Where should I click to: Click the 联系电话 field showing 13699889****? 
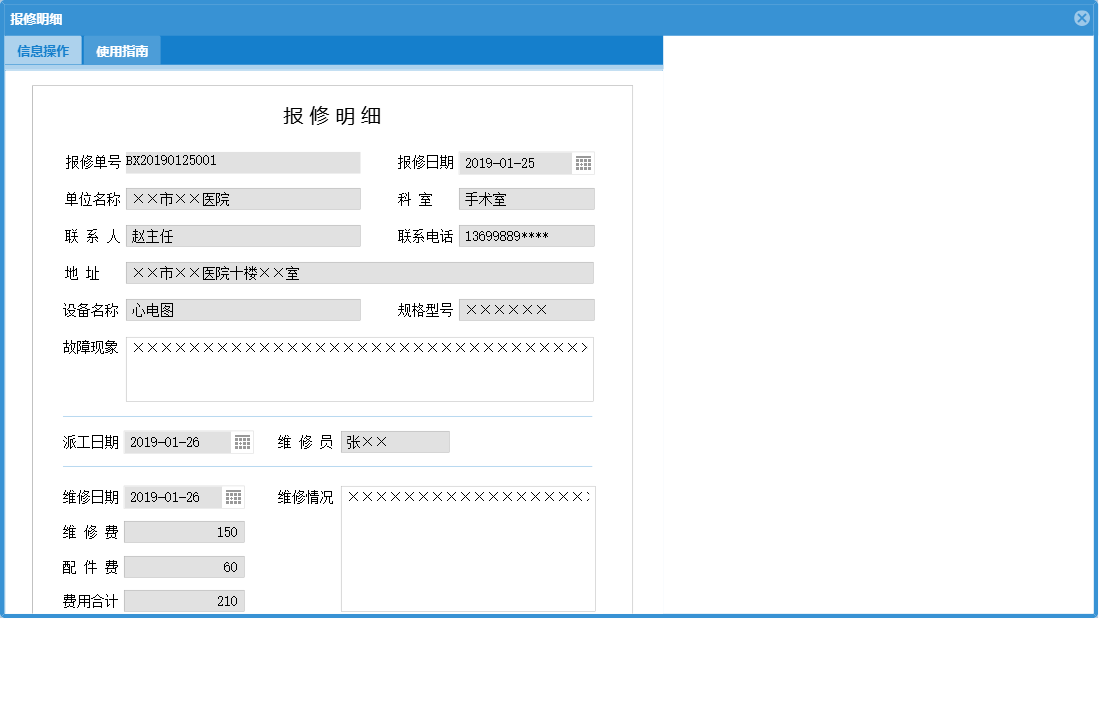coord(526,235)
